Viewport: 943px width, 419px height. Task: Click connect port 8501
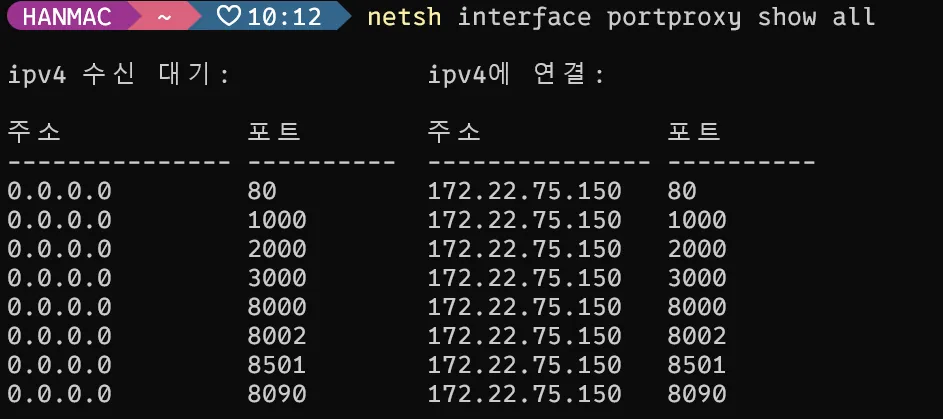696,365
